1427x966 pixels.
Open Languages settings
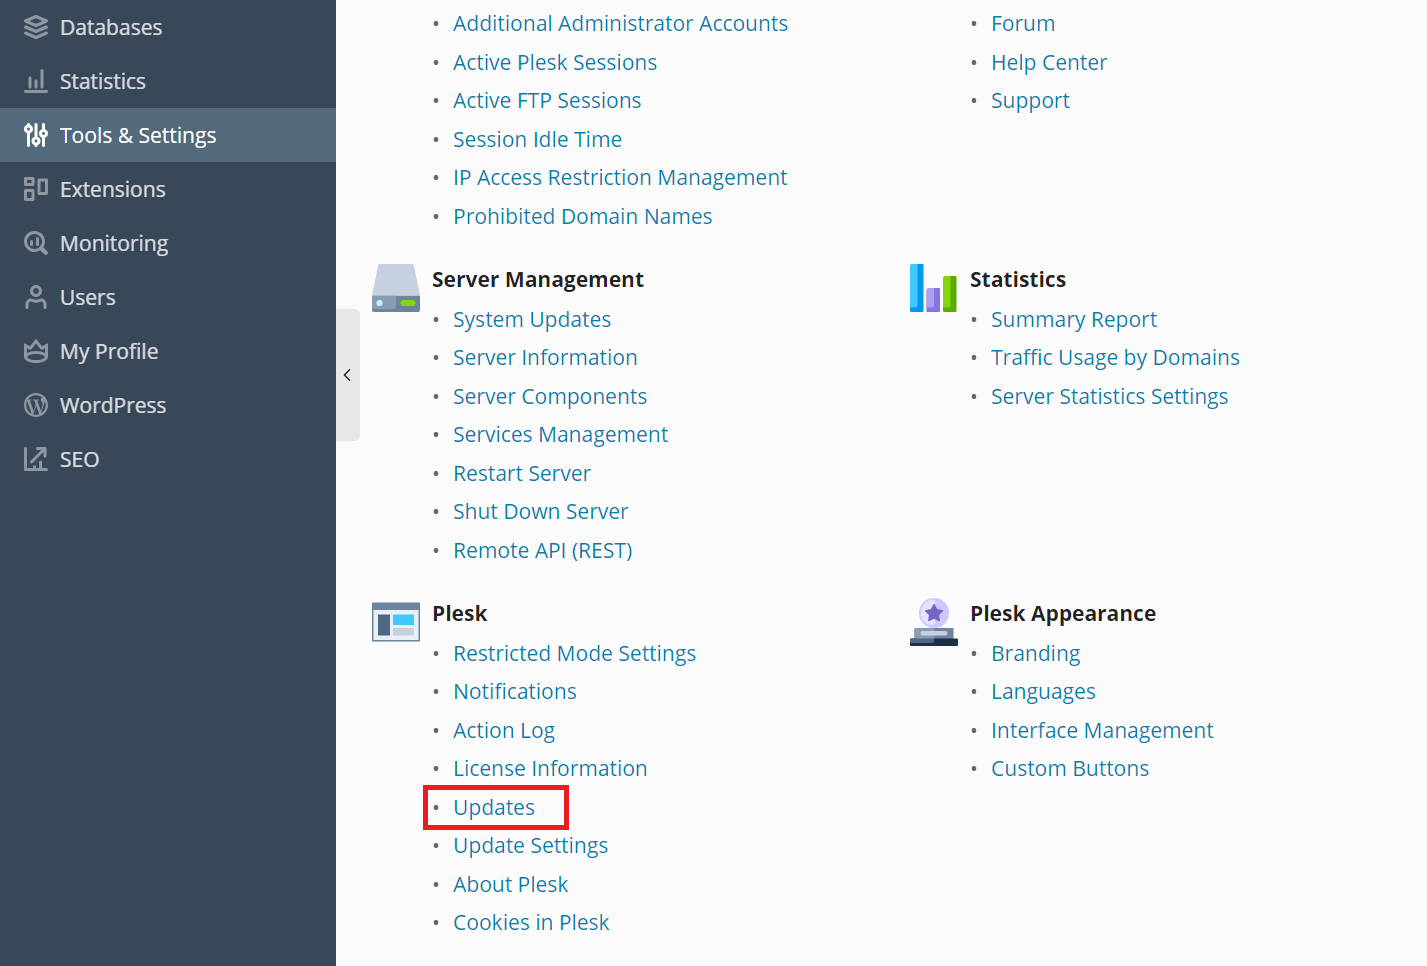coord(1043,691)
